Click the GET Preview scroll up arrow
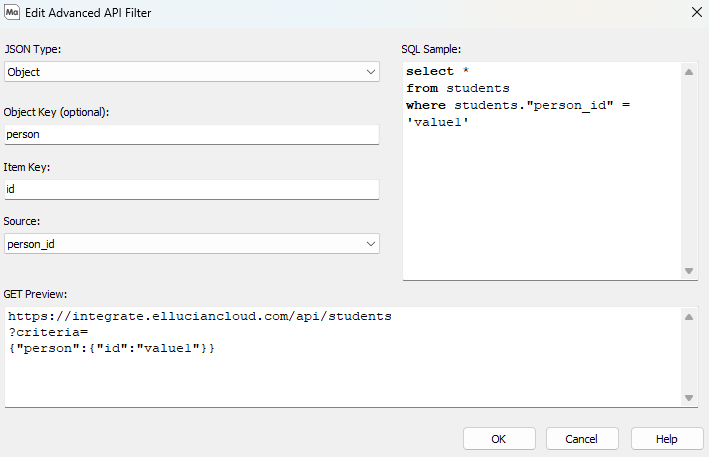This screenshot has height=457, width=709. 689,317
